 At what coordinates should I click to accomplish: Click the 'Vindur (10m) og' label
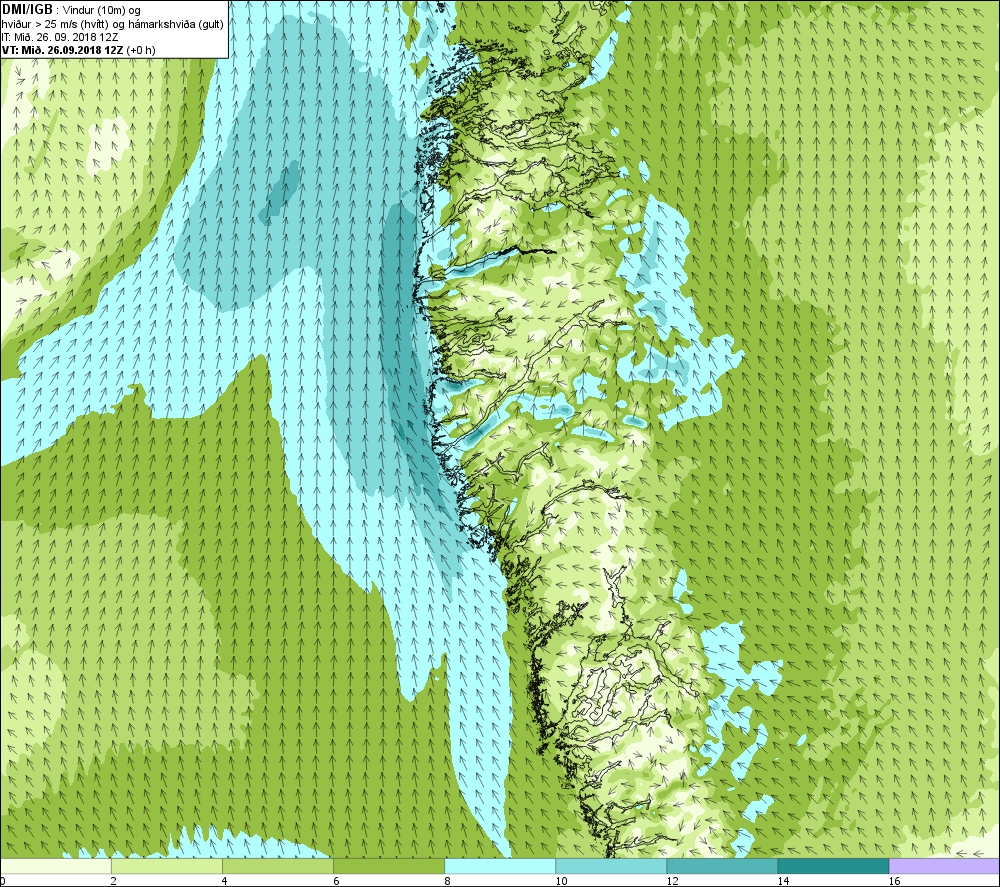click(102, 10)
